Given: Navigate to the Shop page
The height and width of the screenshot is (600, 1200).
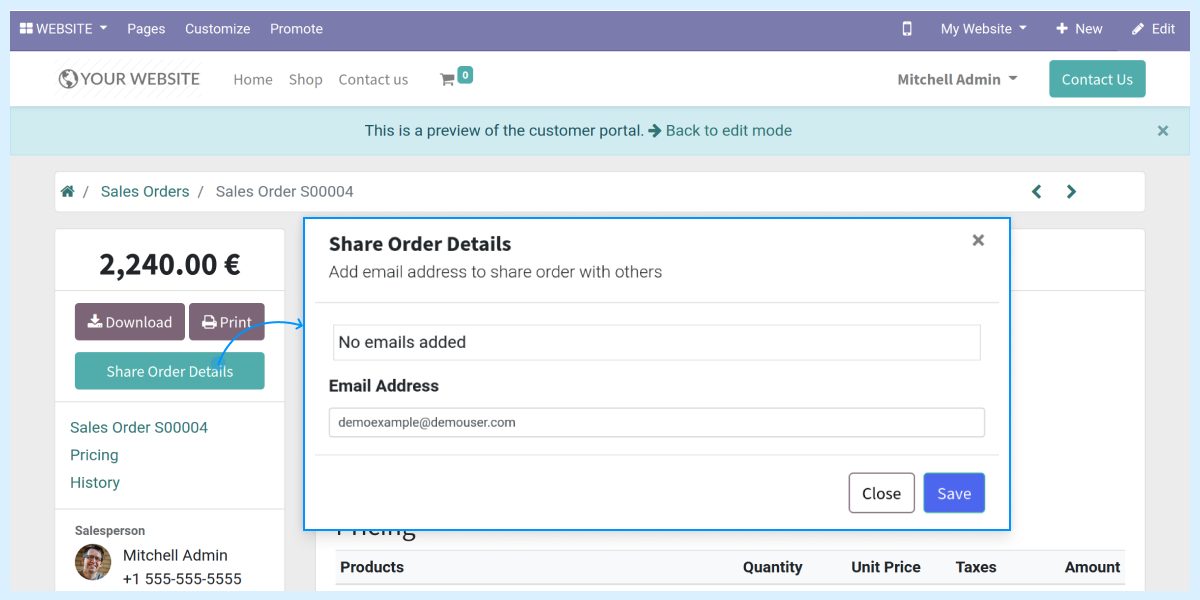Looking at the screenshot, I should pos(305,79).
